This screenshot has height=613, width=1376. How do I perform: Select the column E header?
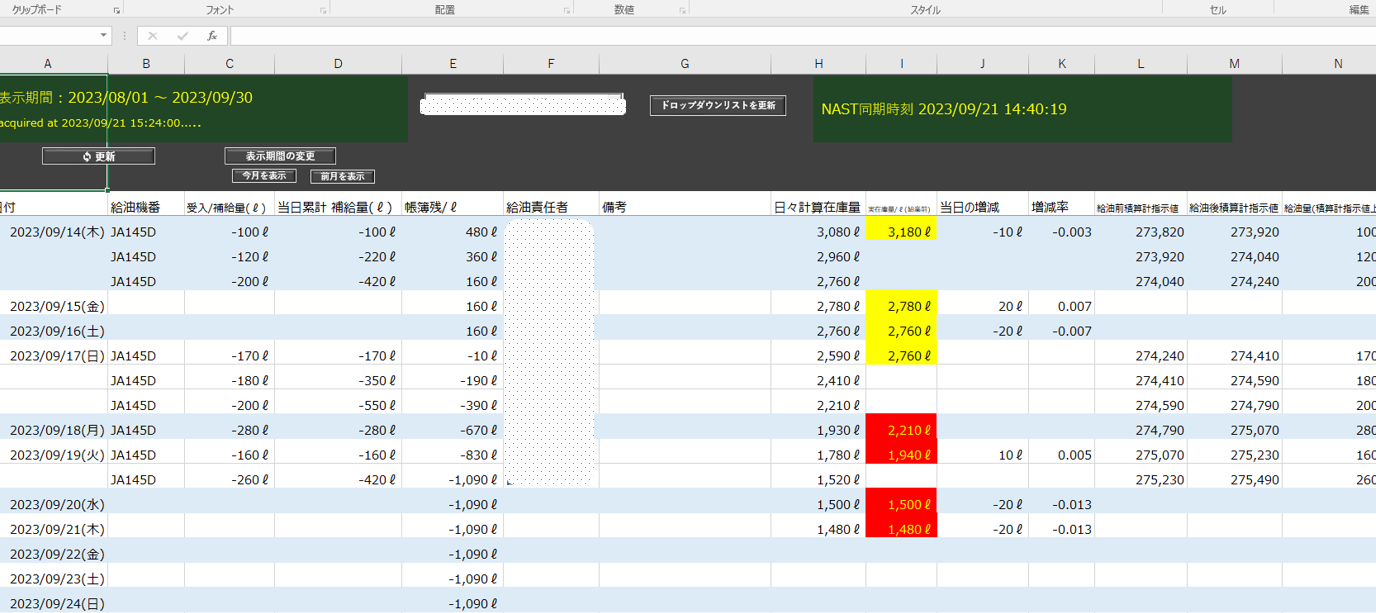tap(452, 64)
